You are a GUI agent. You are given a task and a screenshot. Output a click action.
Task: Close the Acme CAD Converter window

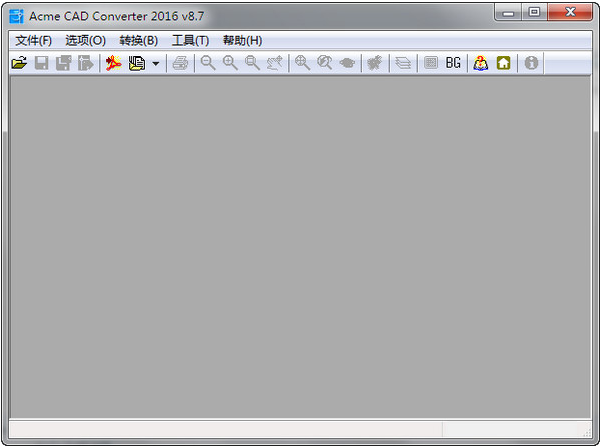(570, 12)
